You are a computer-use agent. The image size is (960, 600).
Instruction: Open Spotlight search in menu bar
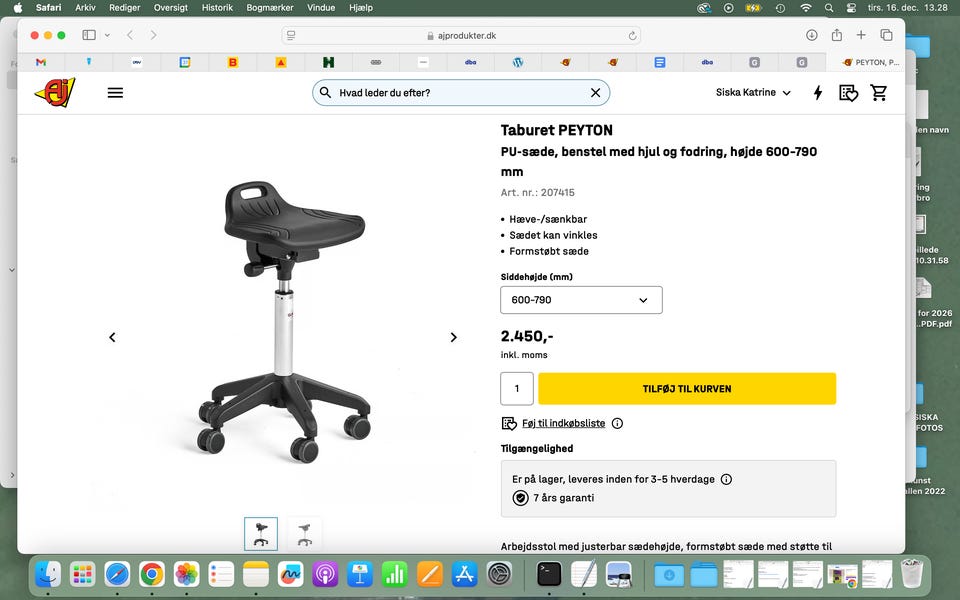(x=829, y=8)
